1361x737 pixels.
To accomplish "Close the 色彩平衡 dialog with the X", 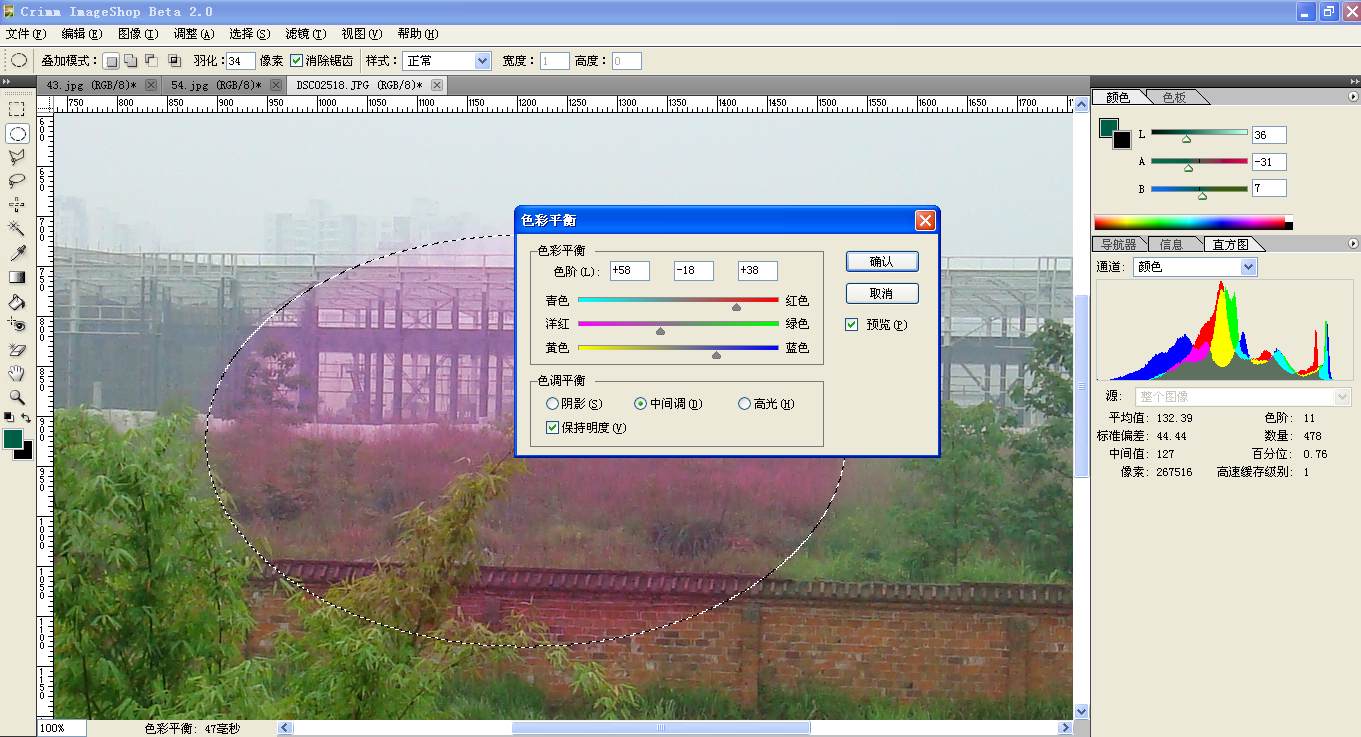I will 925,220.
